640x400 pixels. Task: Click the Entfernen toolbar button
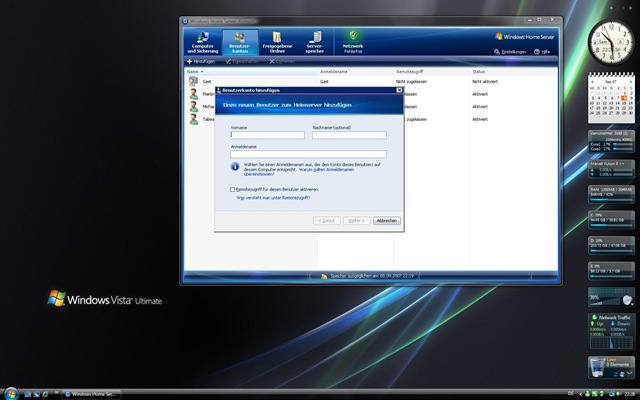(282, 61)
